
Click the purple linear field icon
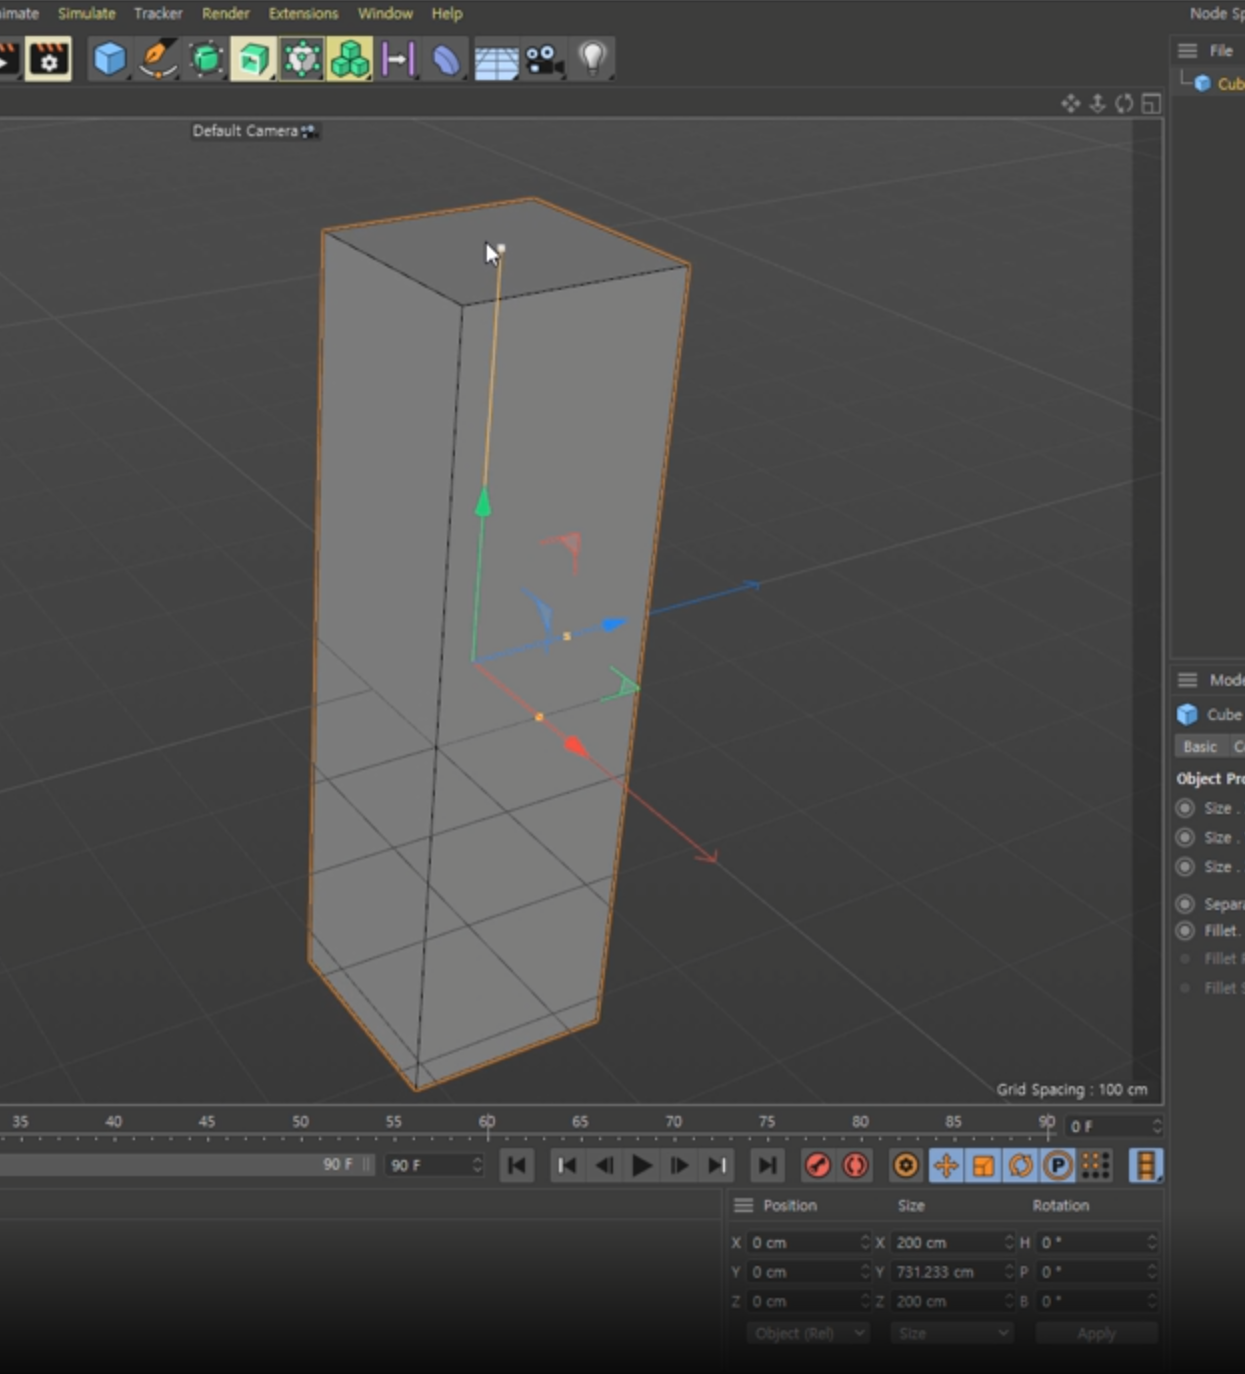pos(397,60)
